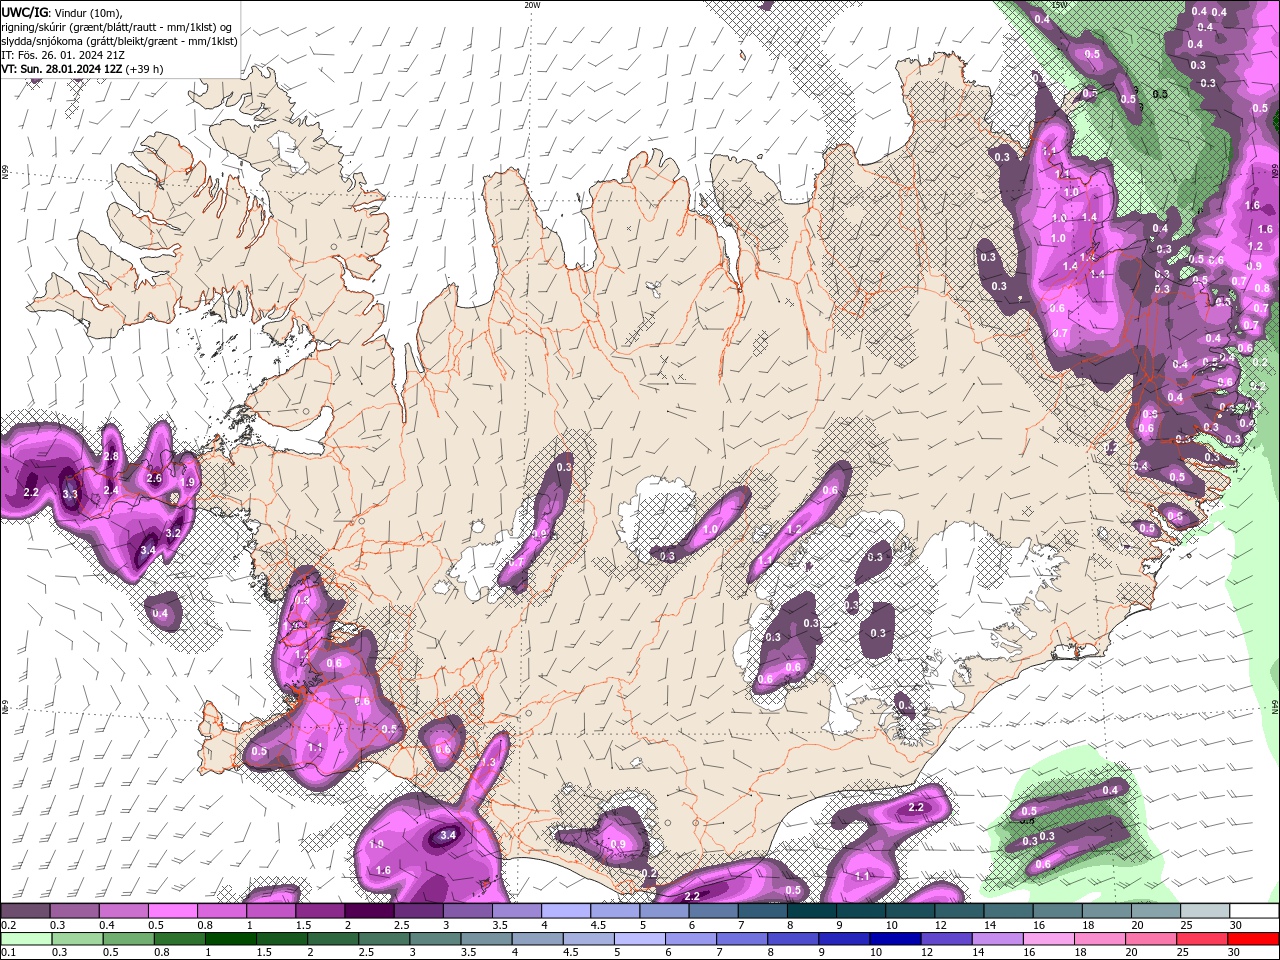The height and width of the screenshot is (960, 1280).
Task: Pick the bright pink snow swatch labeled 0.5
Action: (172, 911)
